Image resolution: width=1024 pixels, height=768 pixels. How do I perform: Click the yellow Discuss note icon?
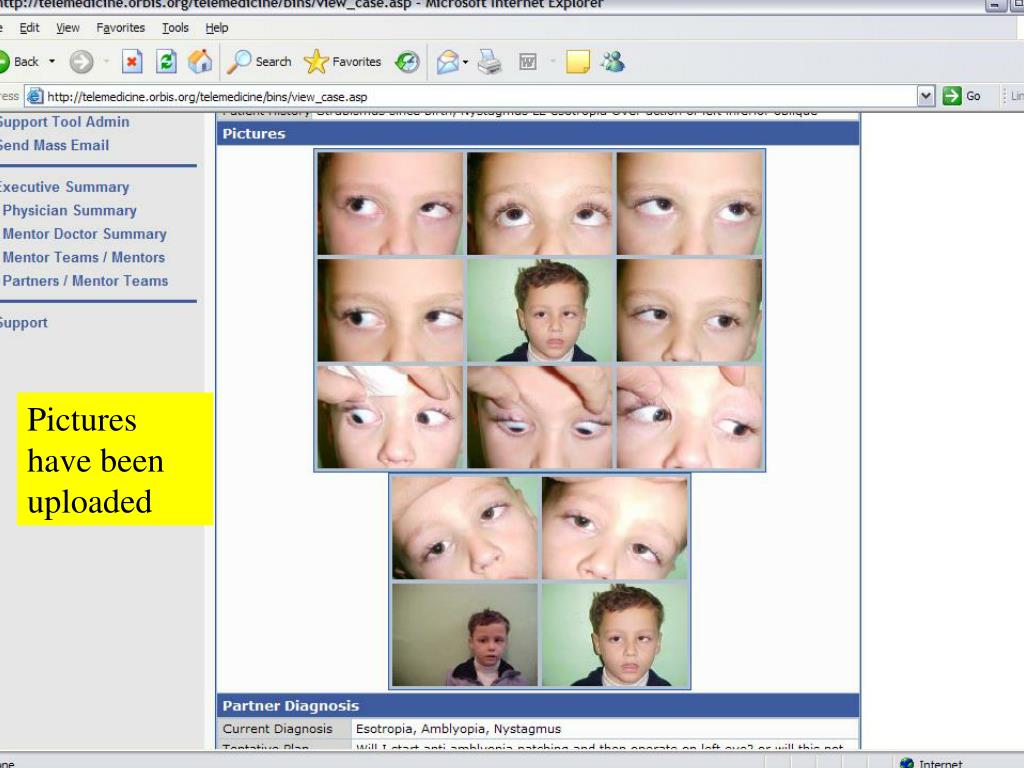tap(577, 62)
